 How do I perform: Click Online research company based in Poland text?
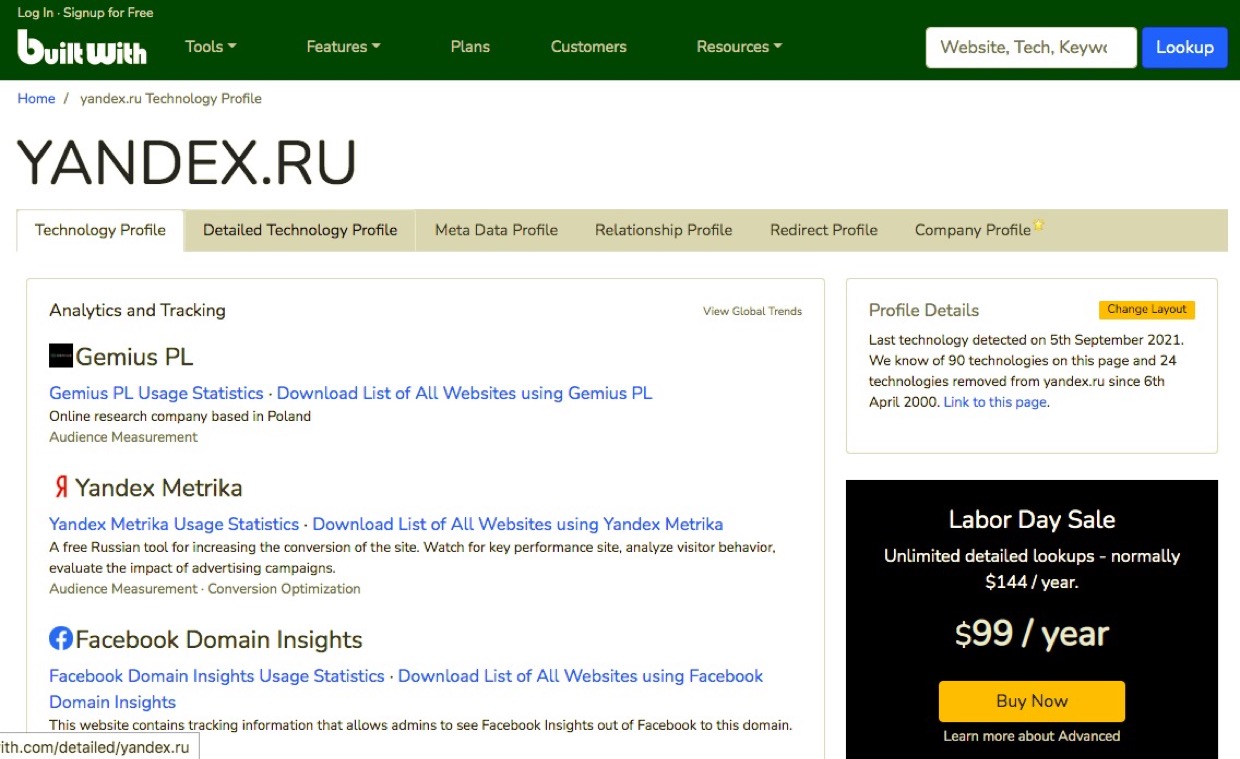coord(180,416)
